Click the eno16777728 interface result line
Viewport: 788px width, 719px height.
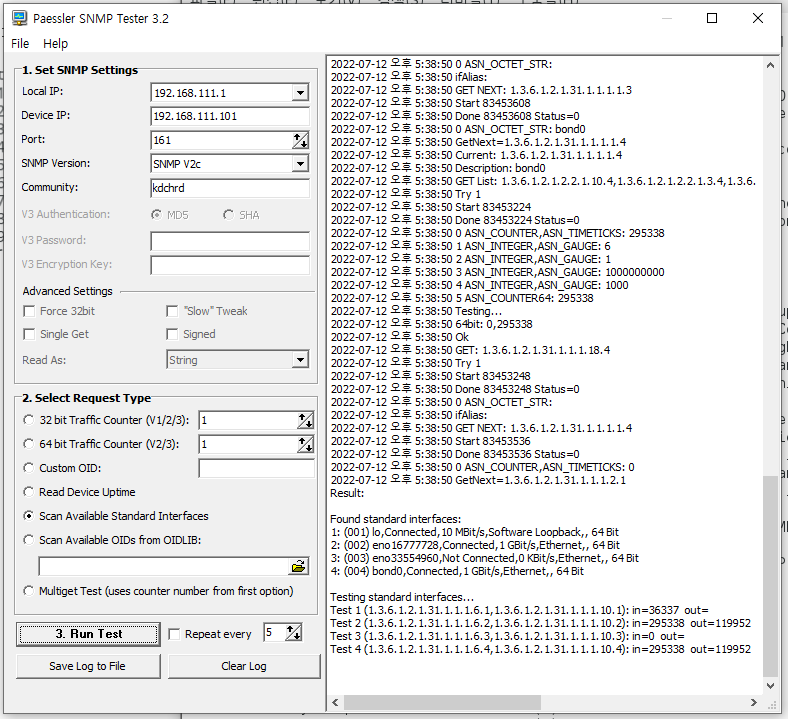pyautogui.click(x=475, y=545)
